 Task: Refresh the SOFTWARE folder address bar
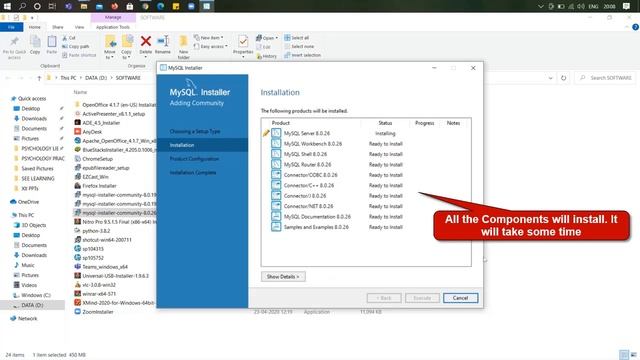coord(563,78)
